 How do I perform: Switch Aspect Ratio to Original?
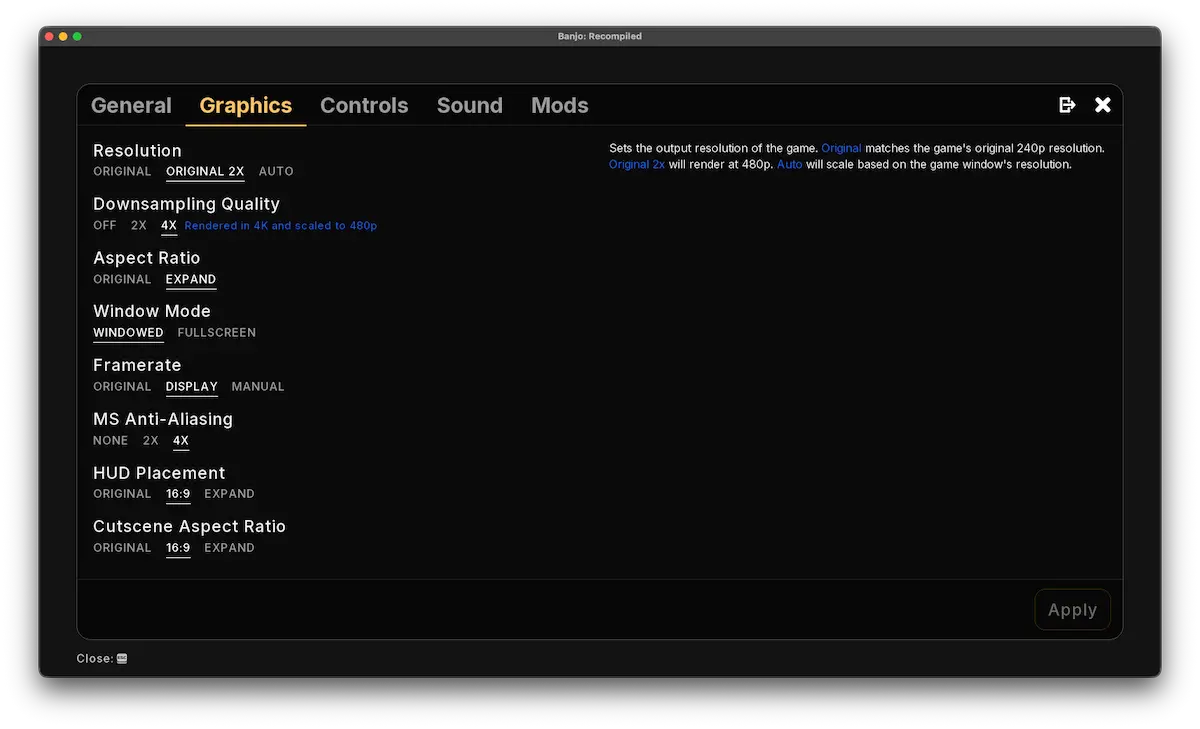(x=121, y=279)
